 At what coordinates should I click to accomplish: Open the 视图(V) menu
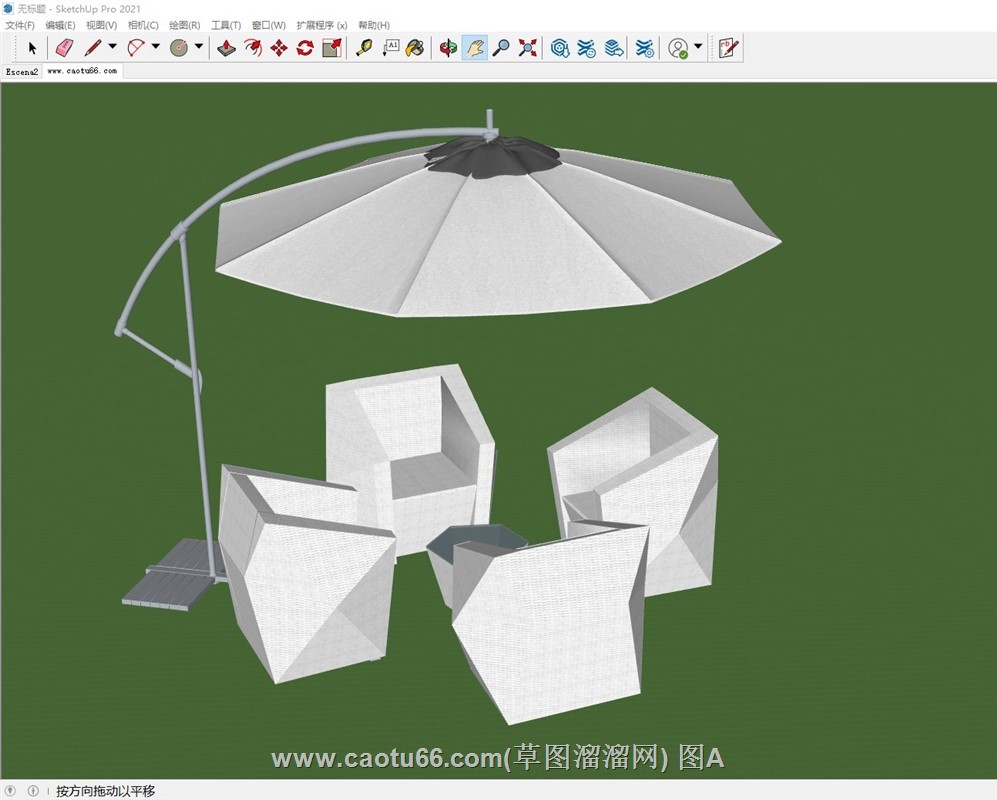pos(102,25)
